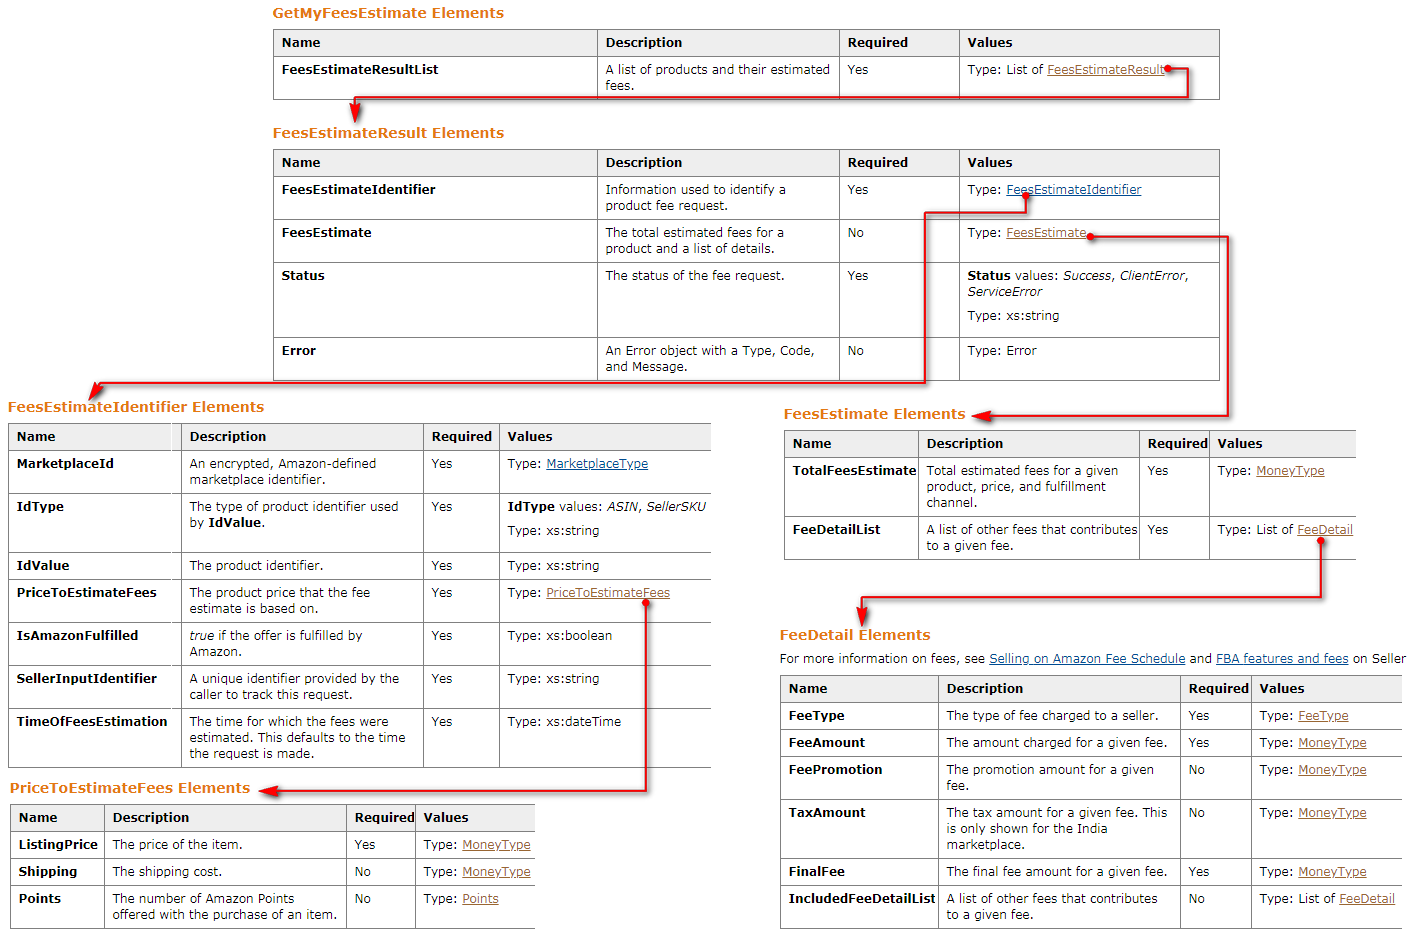Click the ListingPrice name cell
The width and height of the screenshot is (1428, 935).
[57, 845]
